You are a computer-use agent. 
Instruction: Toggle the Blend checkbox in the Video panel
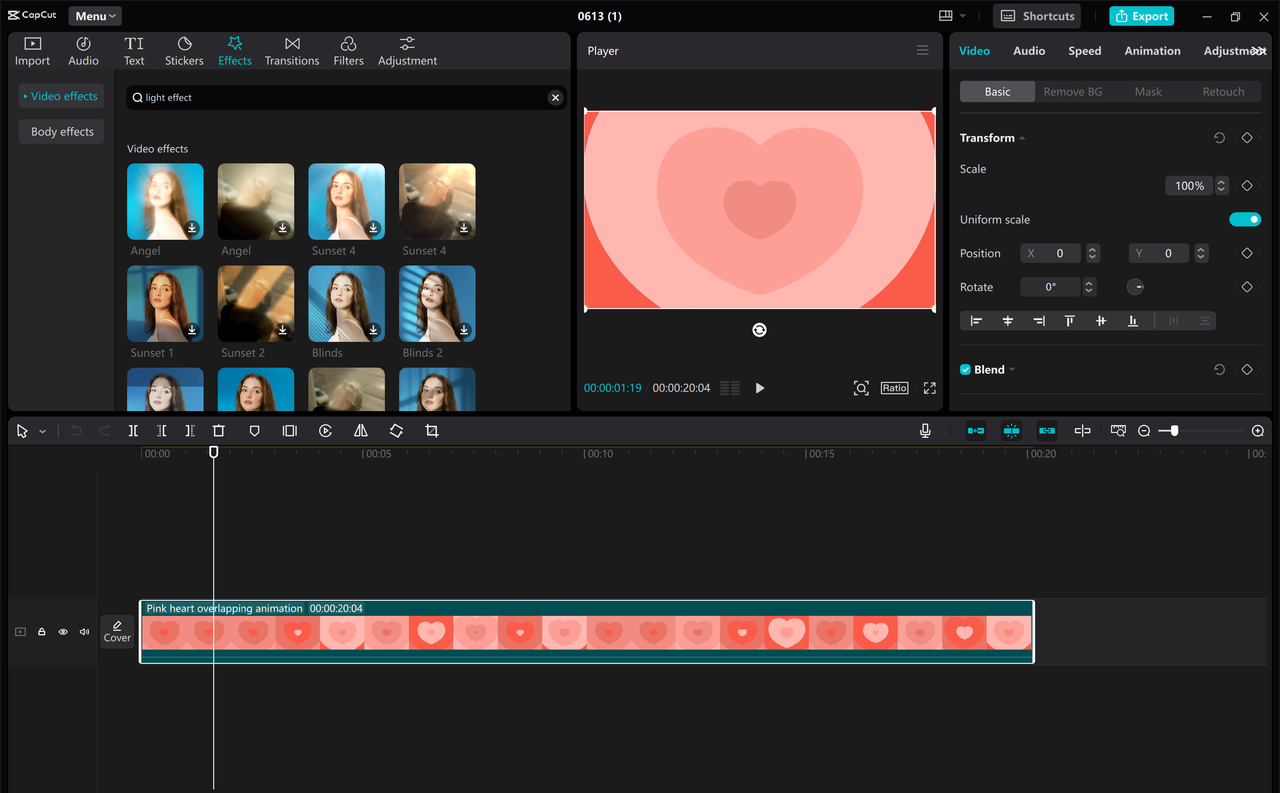point(963,369)
